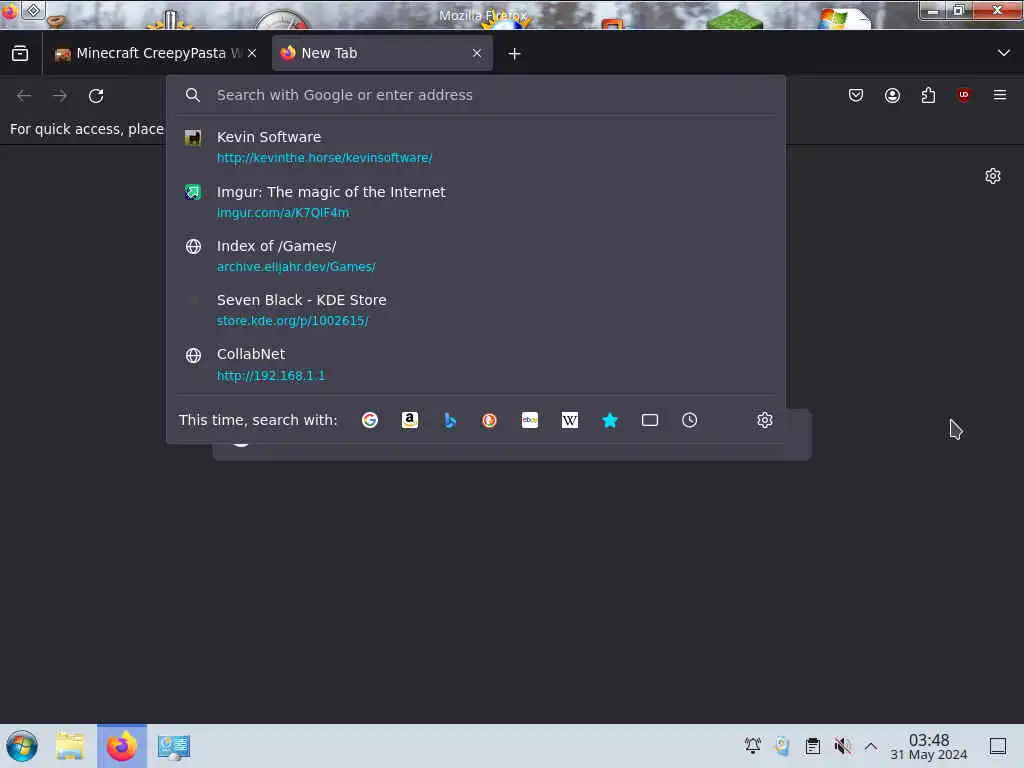
Task: Open notifications bell in system tray
Action: 752,745
